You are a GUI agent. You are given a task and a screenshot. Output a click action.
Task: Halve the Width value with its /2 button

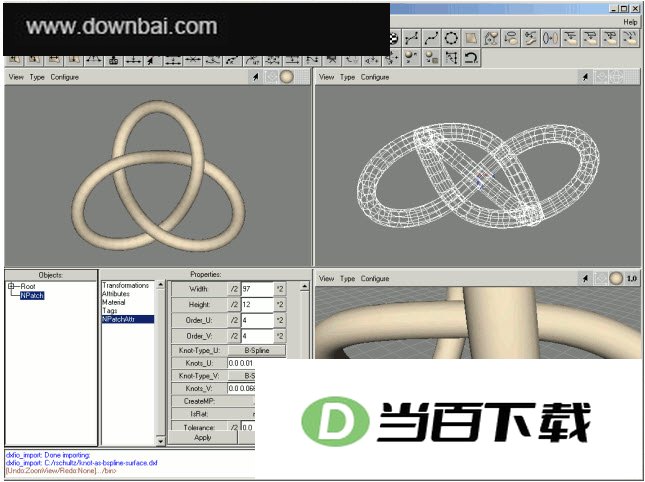click(x=234, y=289)
